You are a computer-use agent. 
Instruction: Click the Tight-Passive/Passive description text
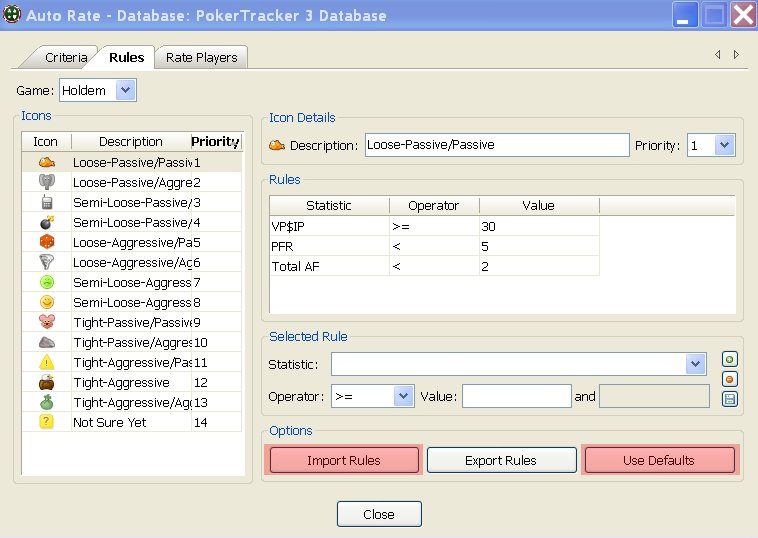coord(132,322)
